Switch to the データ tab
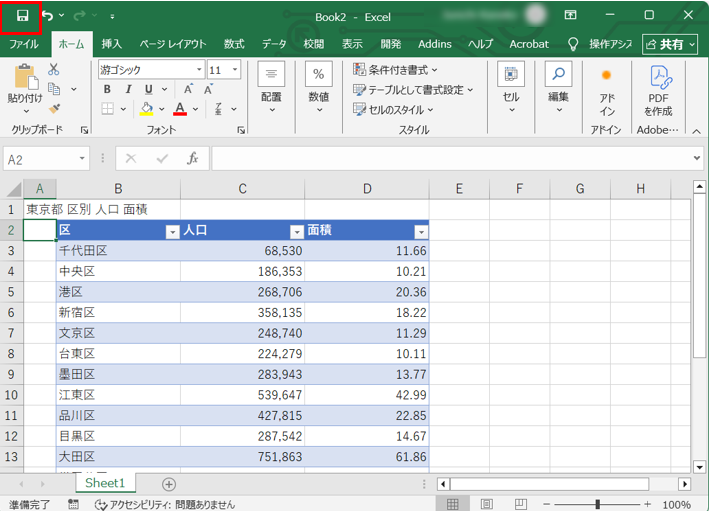The image size is (713, 511). coord(274,44)
